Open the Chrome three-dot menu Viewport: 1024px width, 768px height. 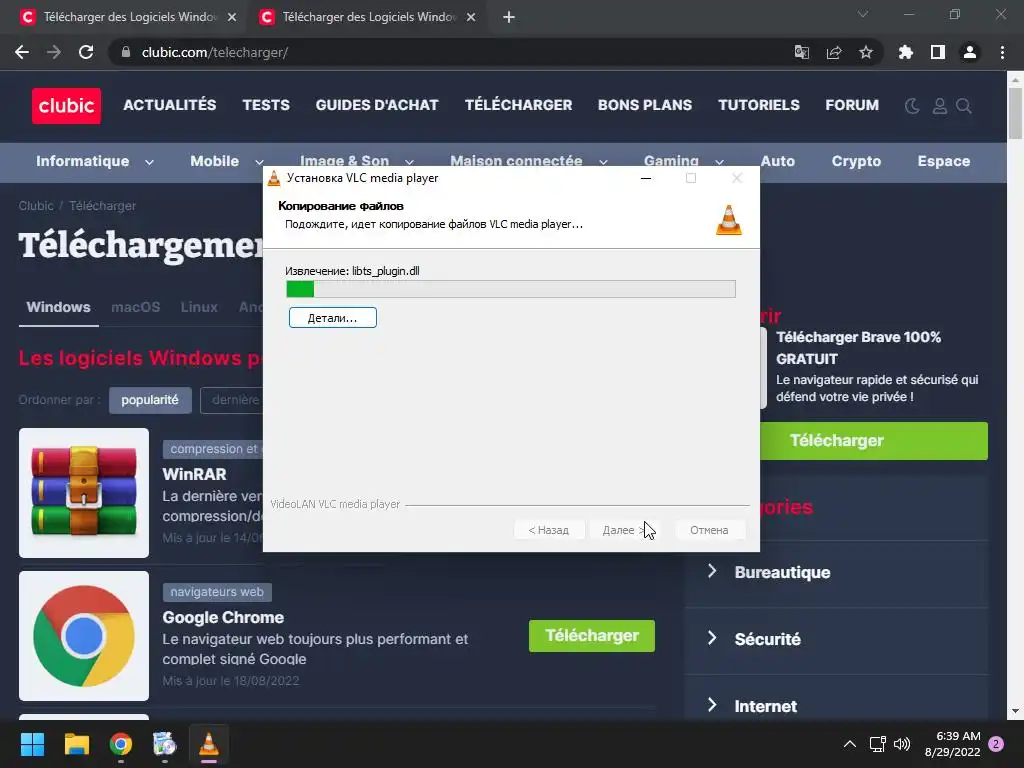(x=1002, y=52)
